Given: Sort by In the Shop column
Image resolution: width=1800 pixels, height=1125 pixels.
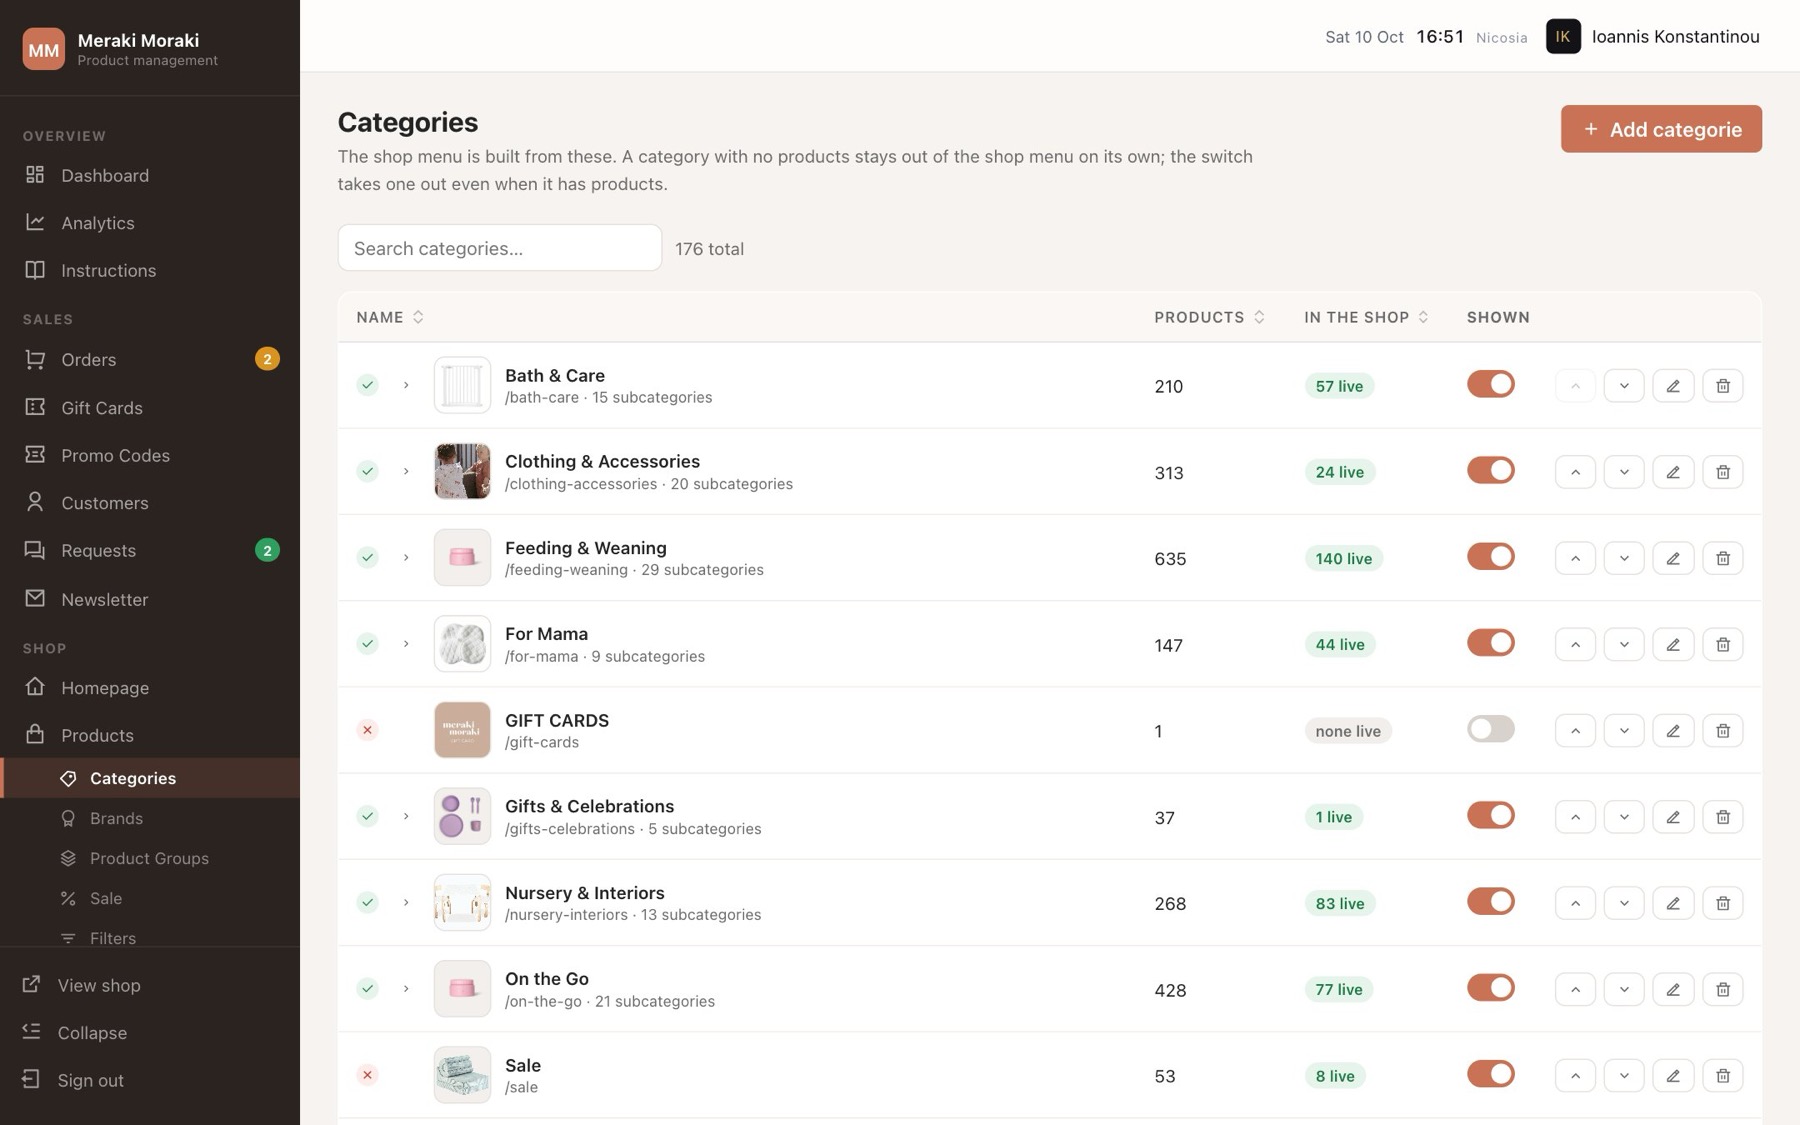Looking at the screenshot, I should (x=1366, y=317).
